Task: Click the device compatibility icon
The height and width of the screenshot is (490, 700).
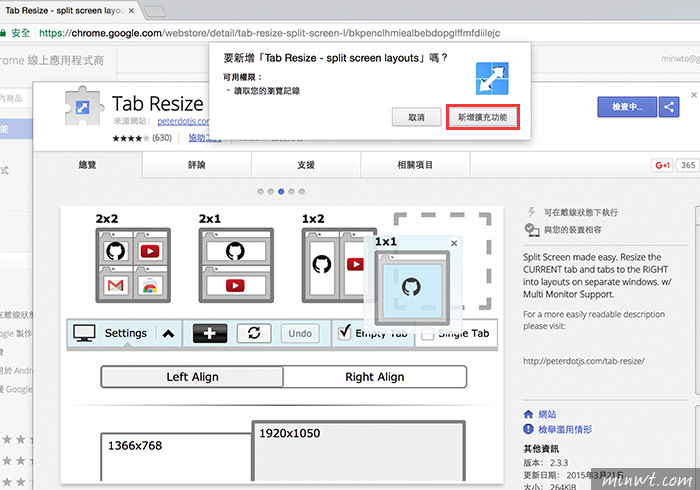Action: click(x=531, y=230)
